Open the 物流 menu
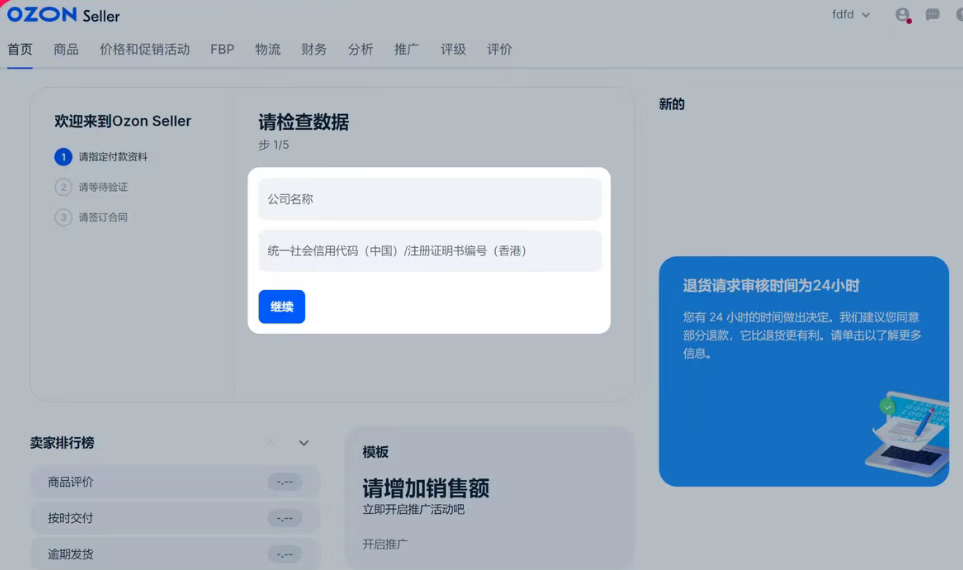The width and height of the screenshot is (963, 570). pos(268,50)
